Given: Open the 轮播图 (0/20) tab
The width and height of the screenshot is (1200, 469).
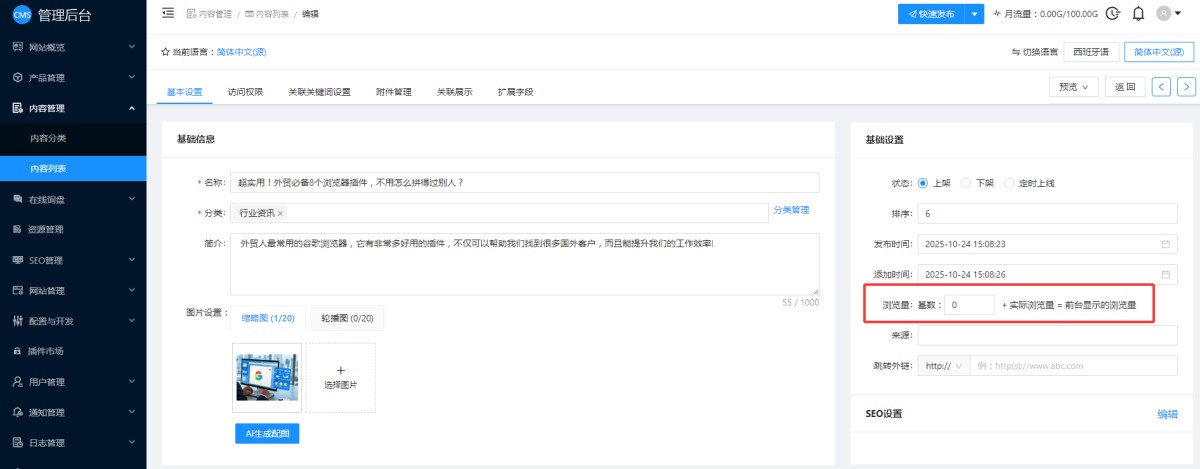Looking at the screenshot, I should pos(347,318).
